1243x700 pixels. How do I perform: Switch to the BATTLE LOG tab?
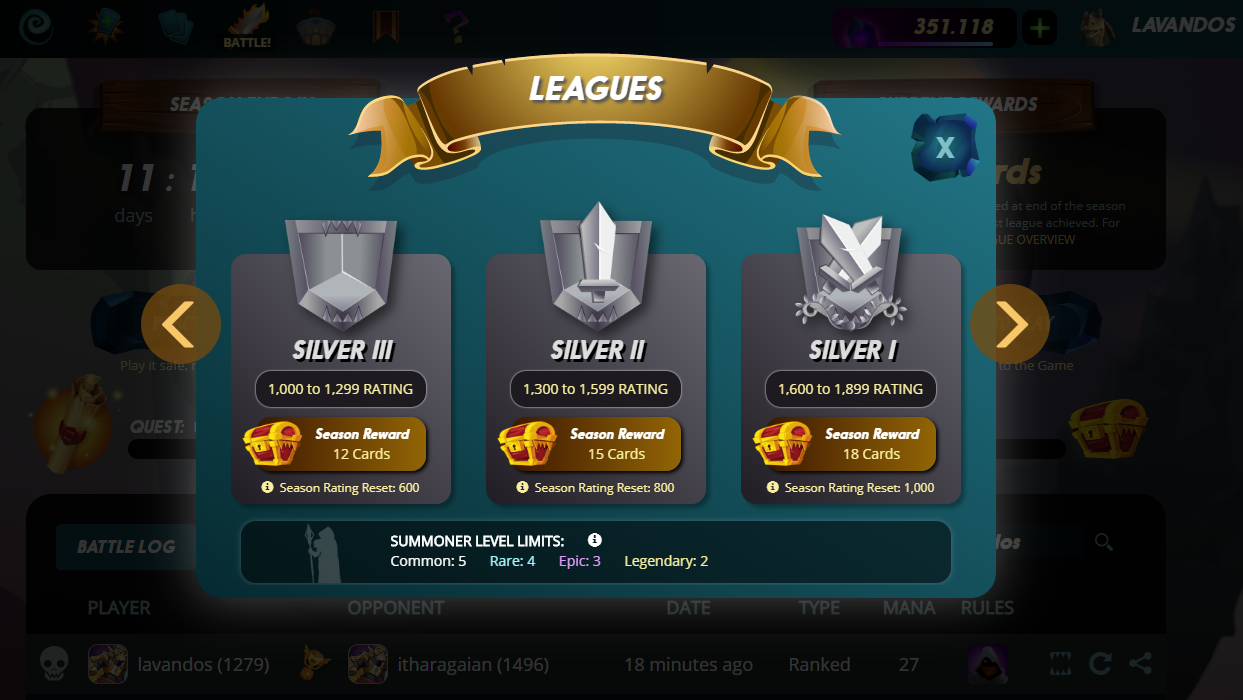[126, 546]
